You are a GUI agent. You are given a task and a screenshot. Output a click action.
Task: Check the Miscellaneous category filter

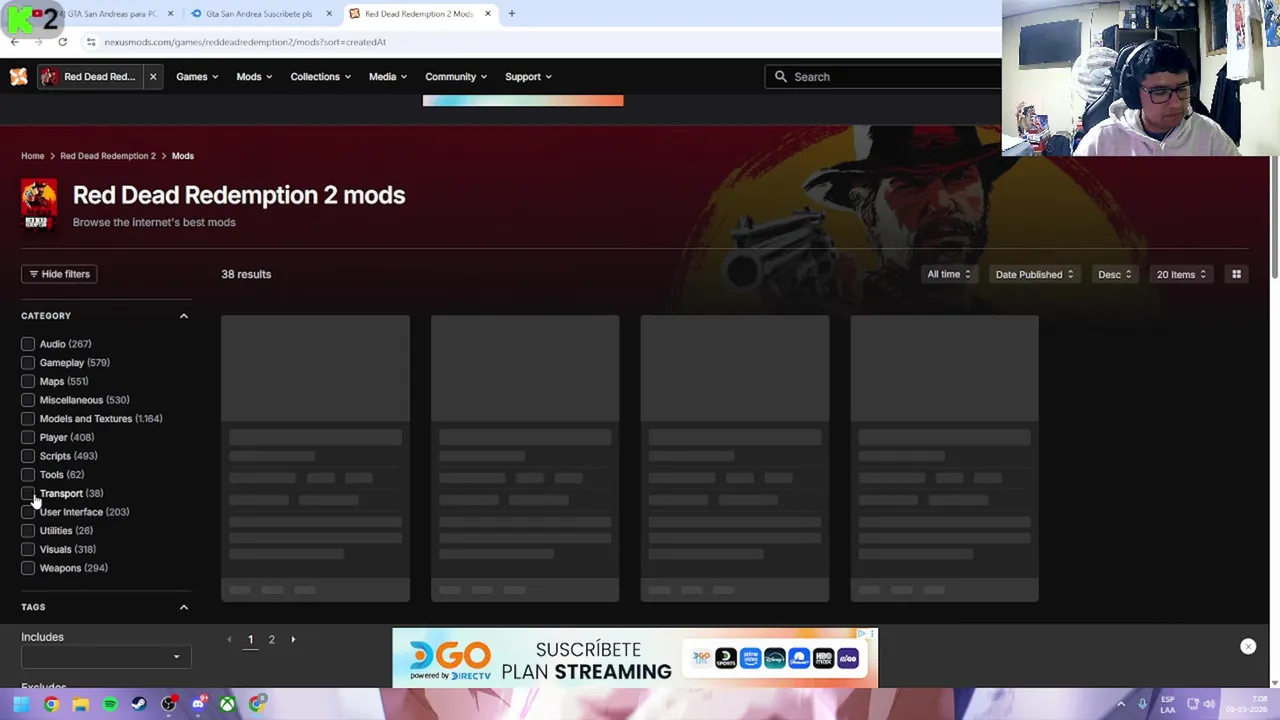pos(28,400)
